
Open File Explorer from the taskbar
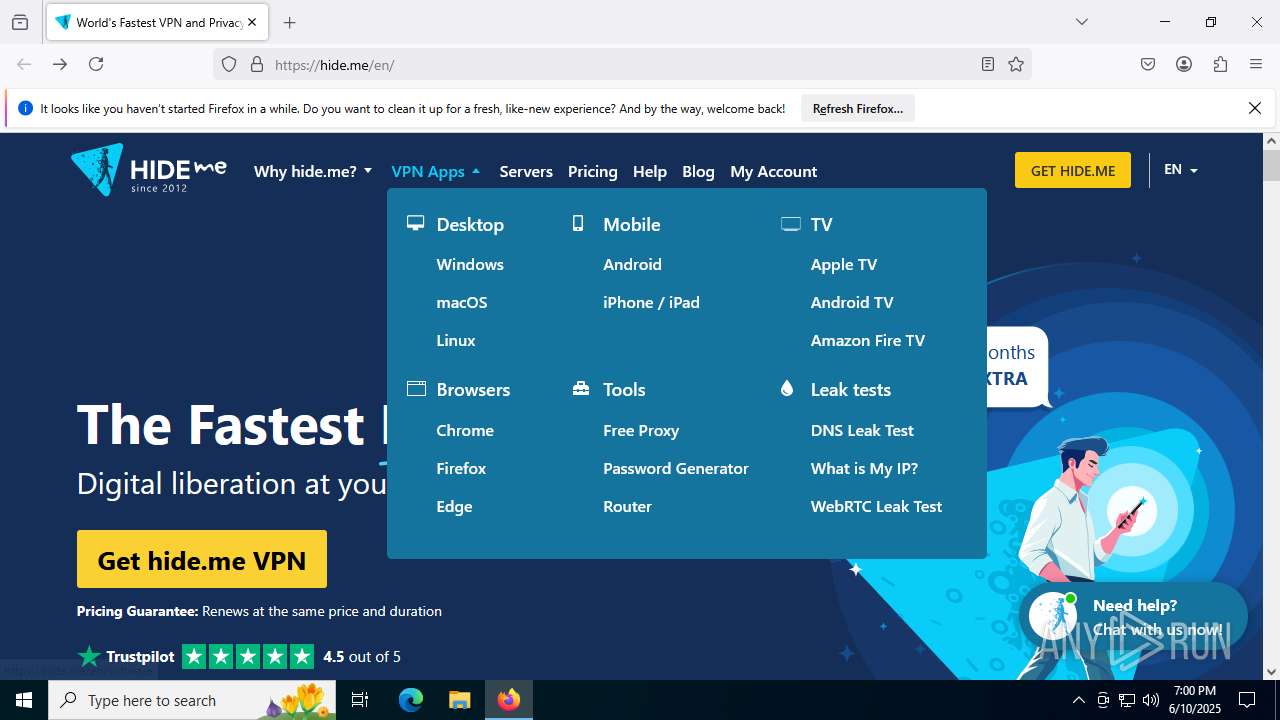tap(459, 700)
